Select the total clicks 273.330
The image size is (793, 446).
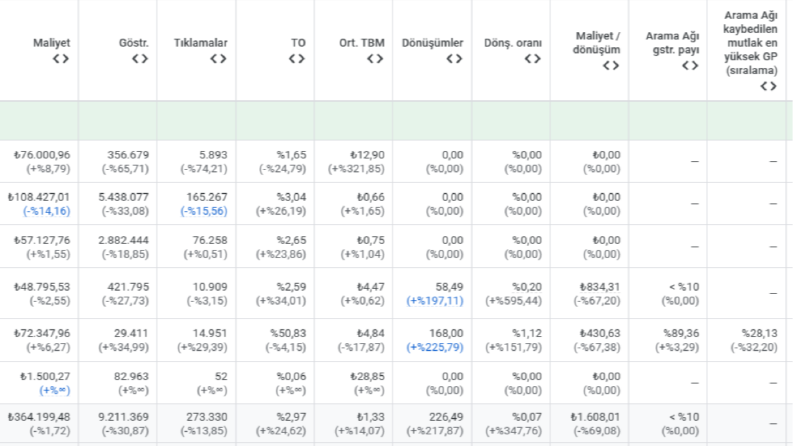tap(206, 417)
